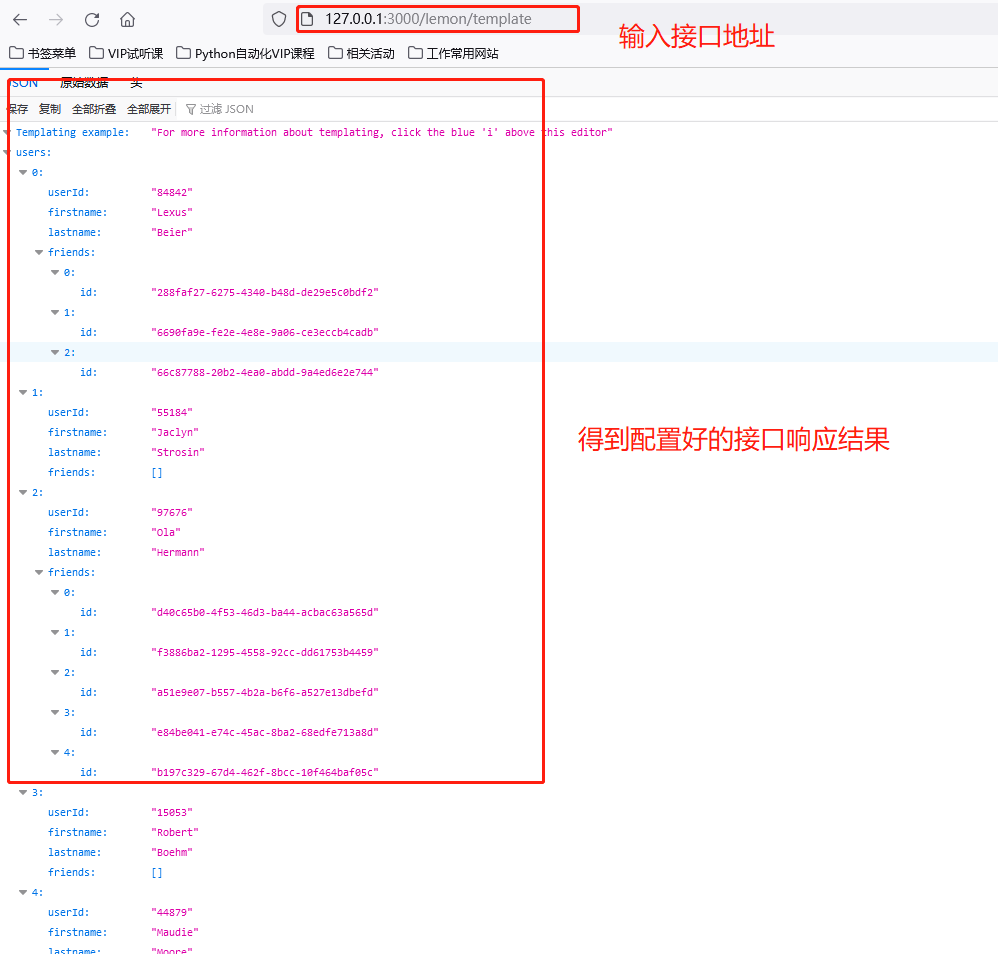Select id "6690fa9e-fe2e-4e8e-9a06-ce3eccb4cadb"
998x954 pixels.
tap(265, 332)
